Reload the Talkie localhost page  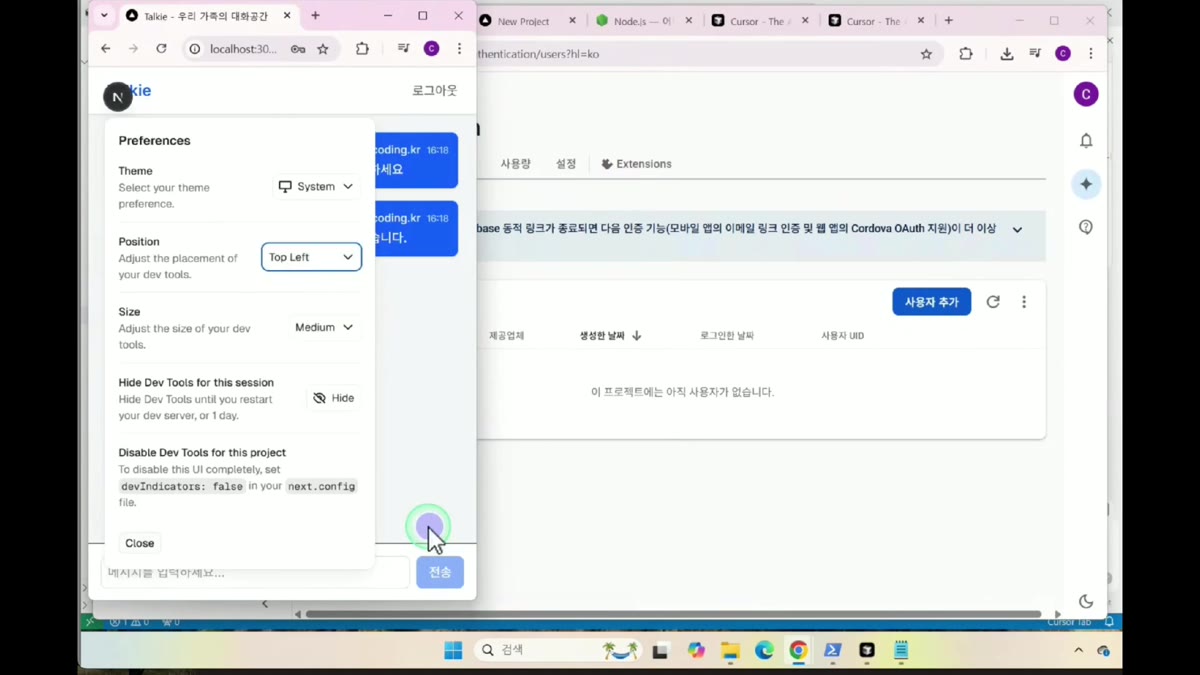(161, 48)
